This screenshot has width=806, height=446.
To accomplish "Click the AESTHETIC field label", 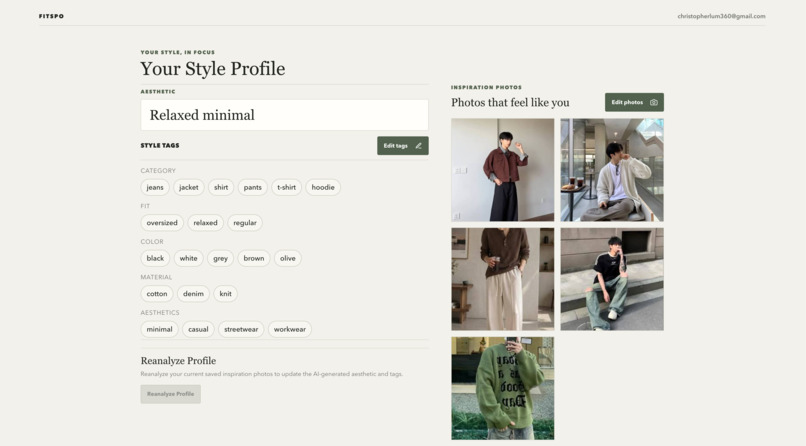I will [158, 91].
